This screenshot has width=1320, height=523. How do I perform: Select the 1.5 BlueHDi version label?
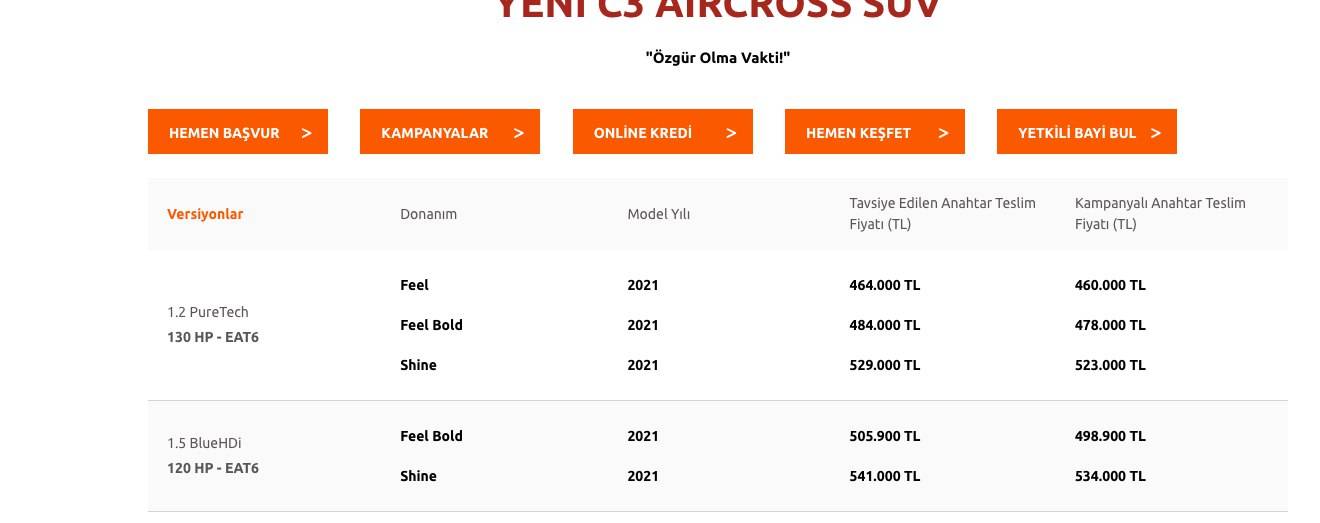point(204,443)
